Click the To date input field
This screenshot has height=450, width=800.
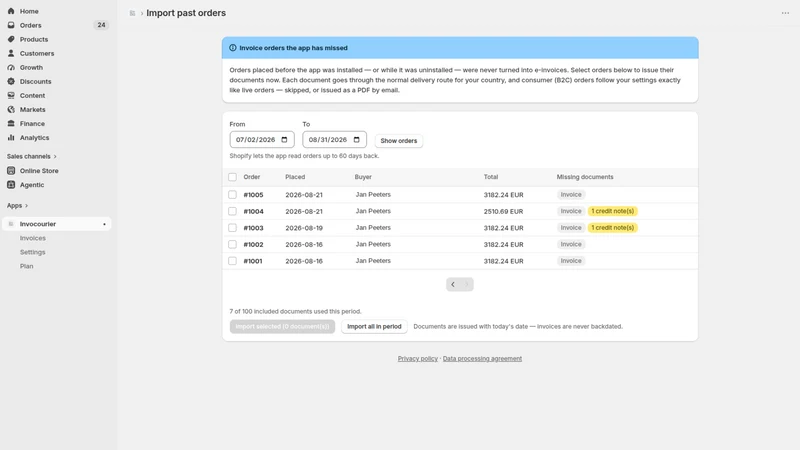(334, 139)
